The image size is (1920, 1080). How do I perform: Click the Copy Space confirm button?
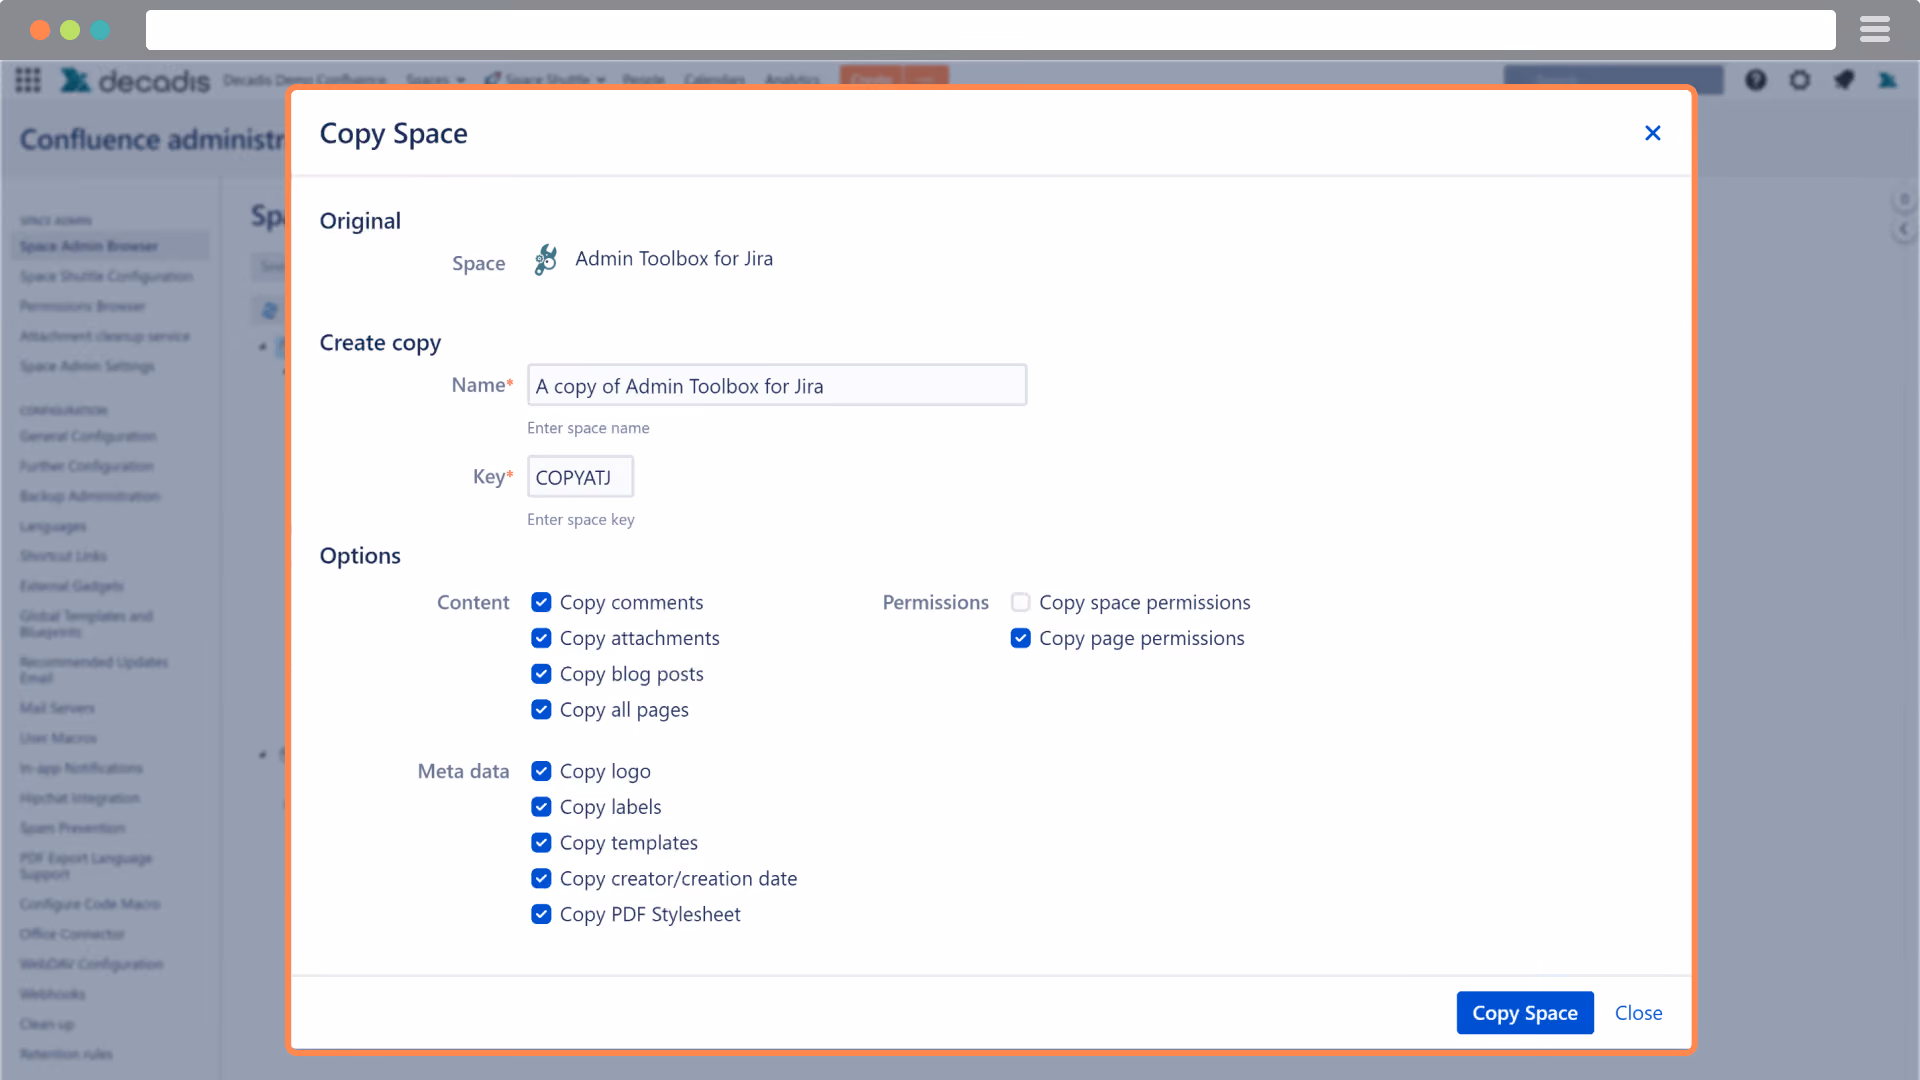(x=1525, y=1013)
